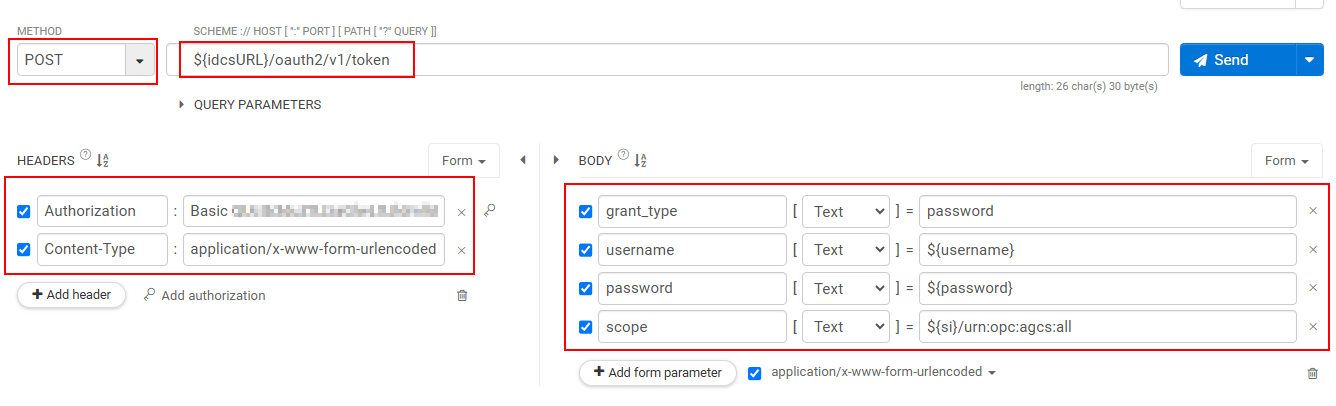Image resolution: width=1336 pixels, height=406 pixels.
Task: Click the Add header button
Action: tap(71, 295)
